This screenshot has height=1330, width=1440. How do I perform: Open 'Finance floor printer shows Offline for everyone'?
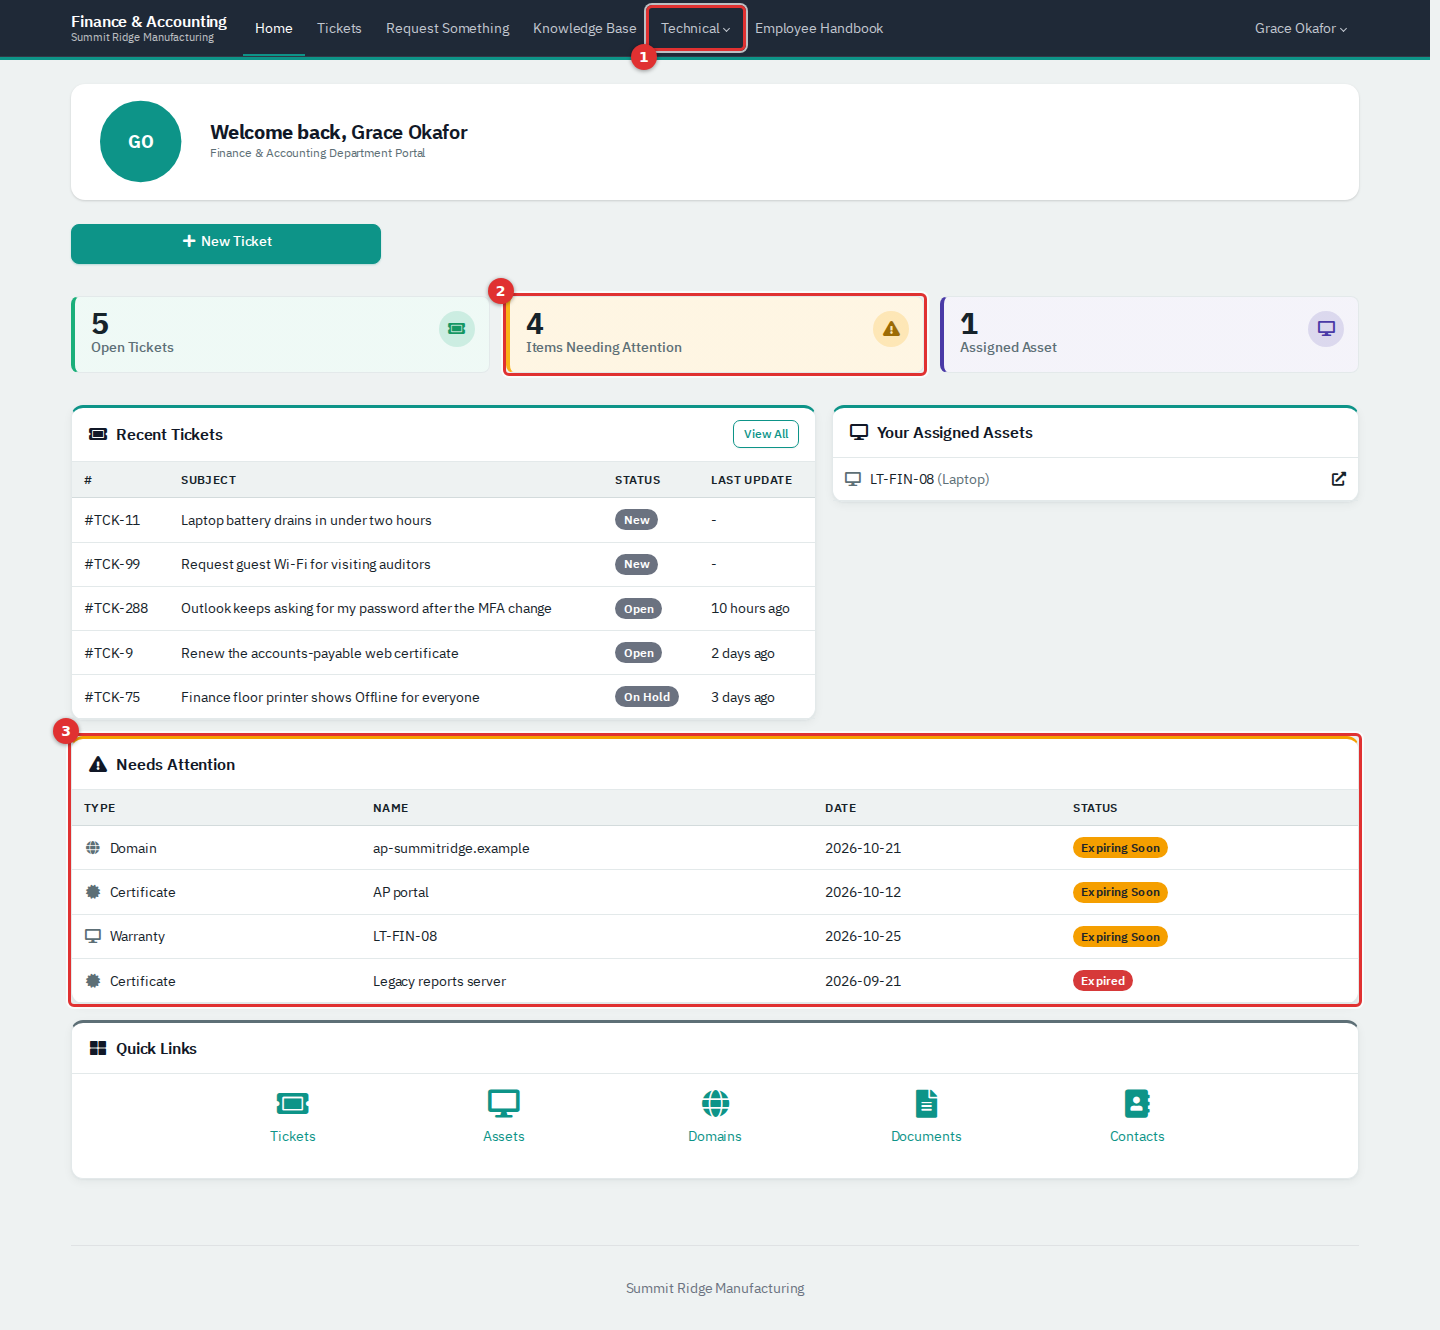(330, 697)
